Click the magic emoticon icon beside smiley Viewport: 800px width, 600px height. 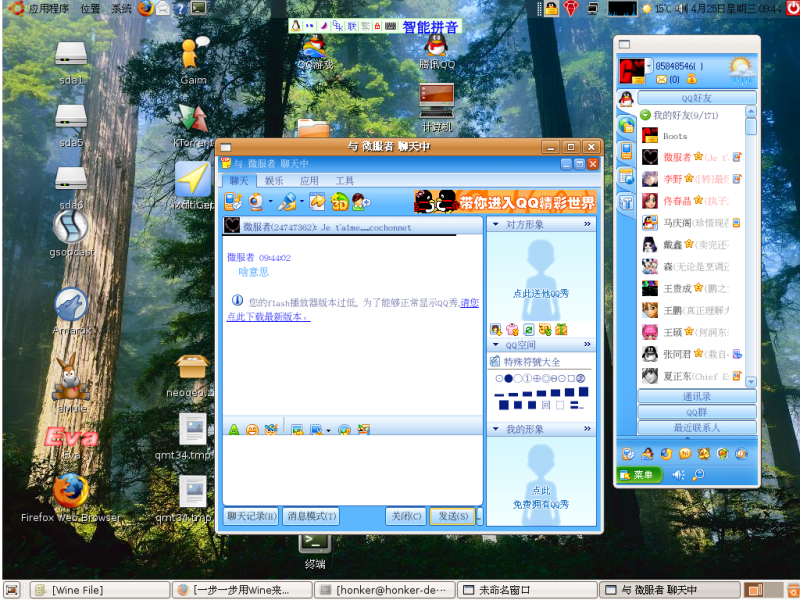pyautogui.click(x=270, y=430)
